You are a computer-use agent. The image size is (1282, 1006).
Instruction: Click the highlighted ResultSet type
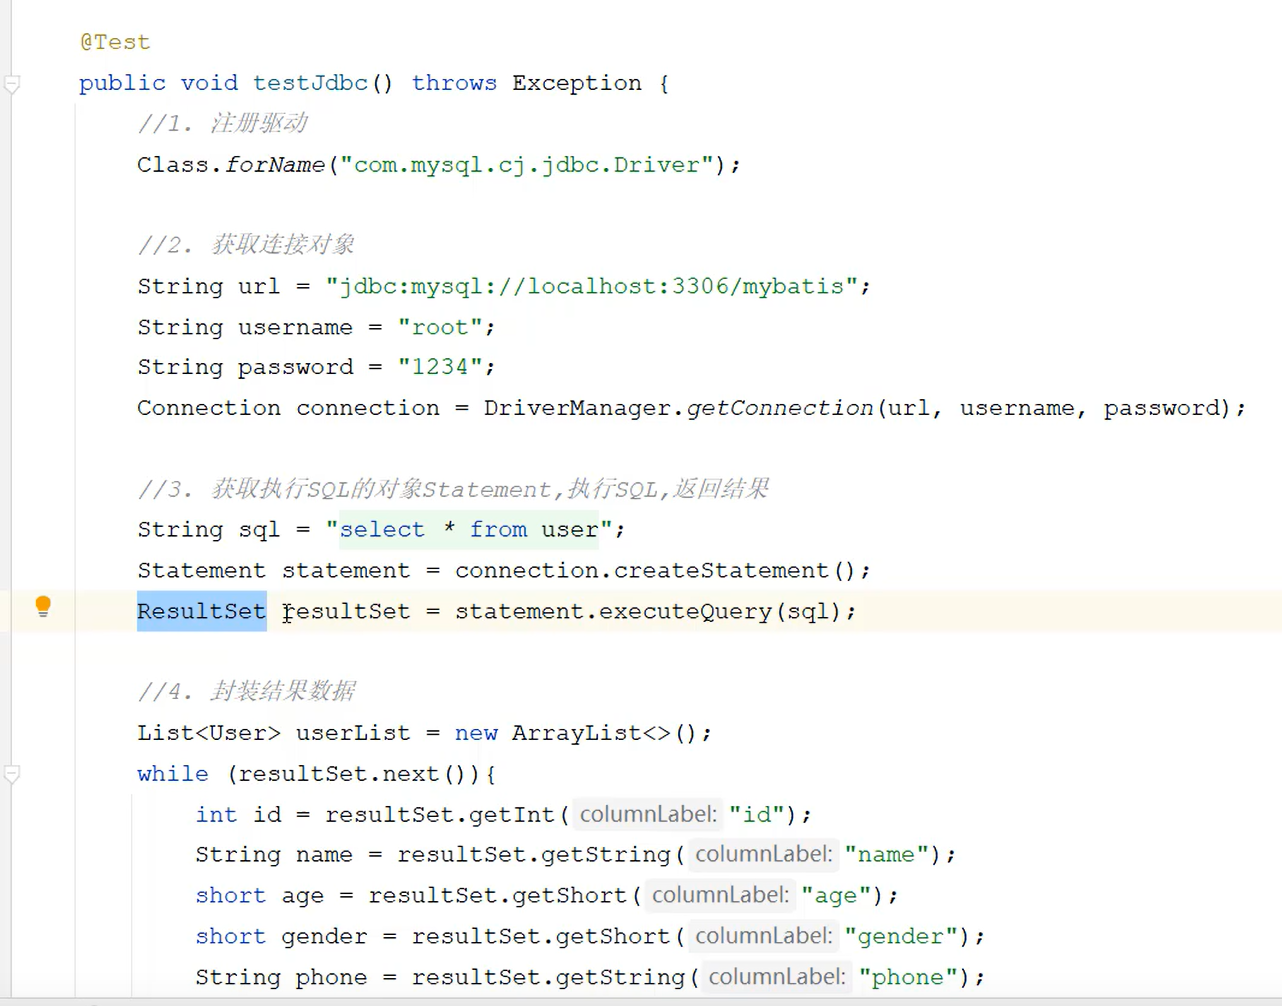[202, 611]
